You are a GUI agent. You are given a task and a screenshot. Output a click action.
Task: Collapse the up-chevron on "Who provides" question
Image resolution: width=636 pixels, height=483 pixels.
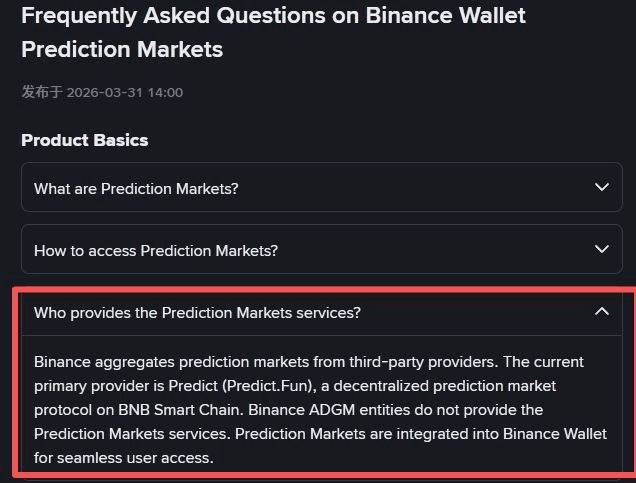601,312
